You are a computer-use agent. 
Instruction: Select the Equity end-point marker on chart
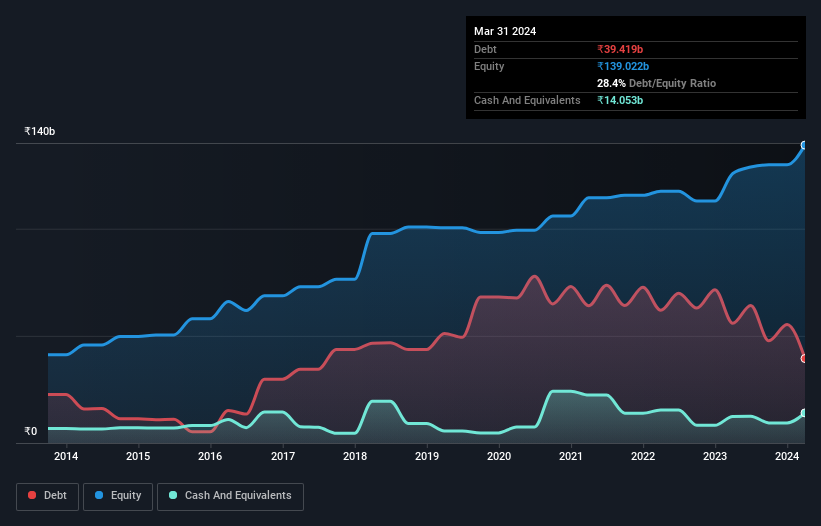(x=804, y=145)
